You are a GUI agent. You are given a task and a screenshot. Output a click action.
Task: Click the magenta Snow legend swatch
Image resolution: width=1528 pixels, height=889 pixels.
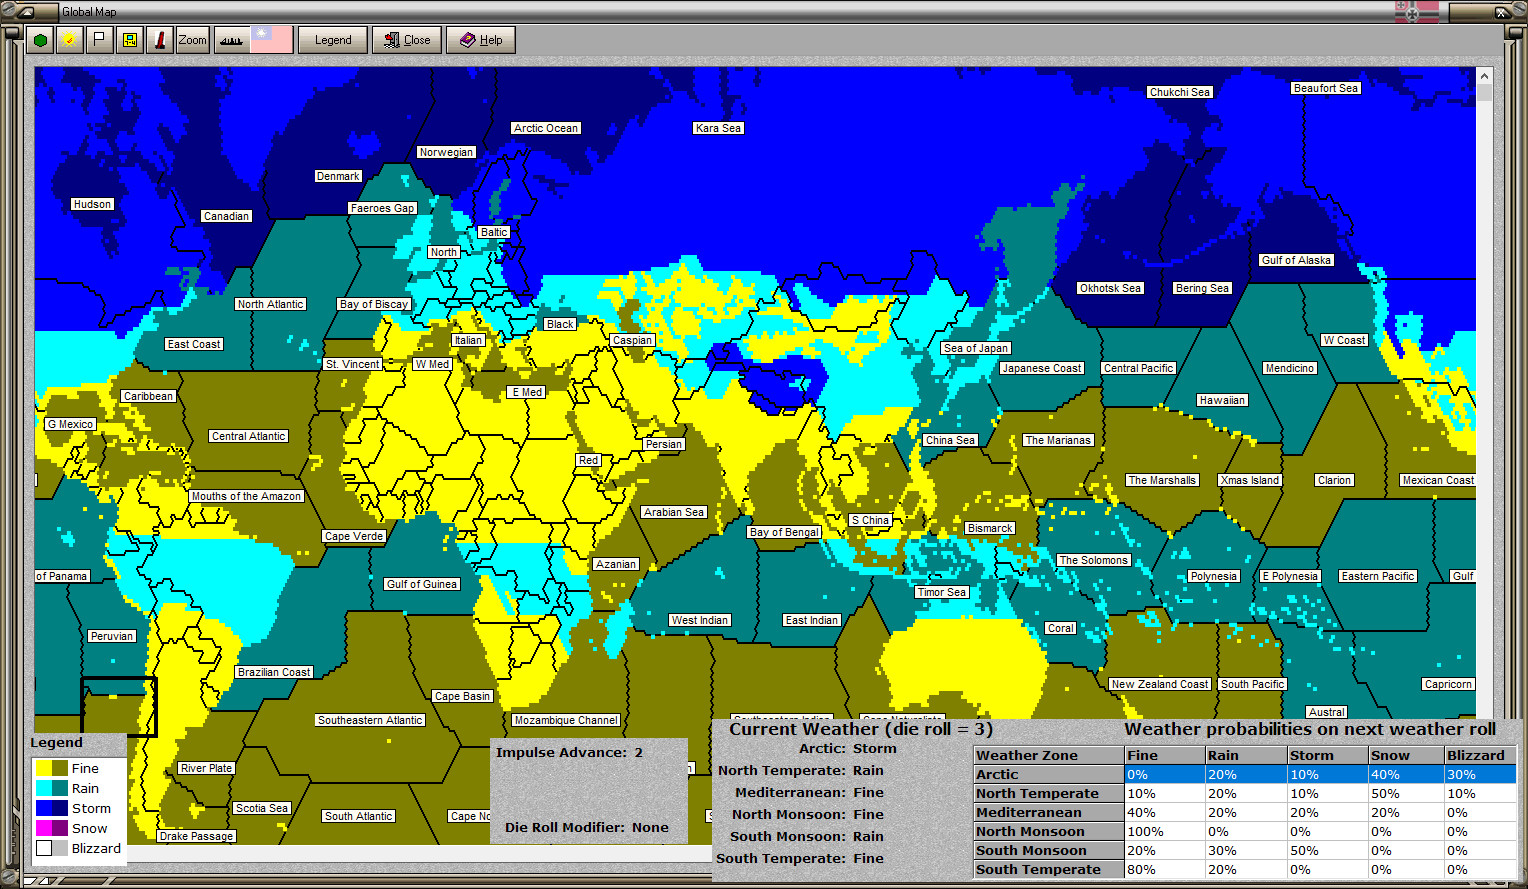coord(44,828)
